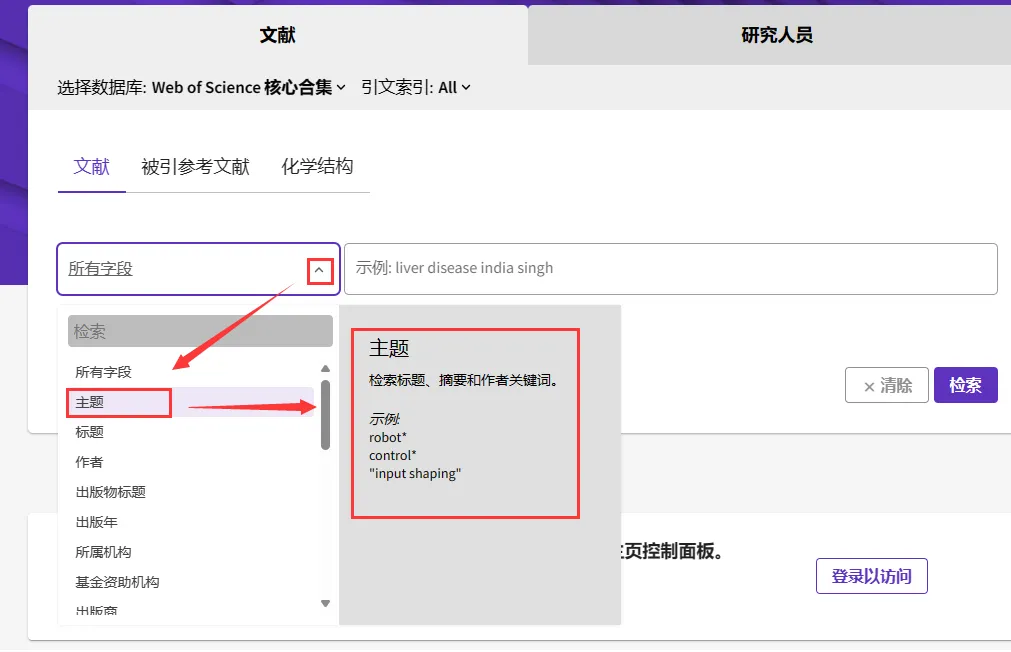Click the scroll-down arrow of field list
The height and width of the screenshot is (652, 1011).
click(x=325, y=603)
